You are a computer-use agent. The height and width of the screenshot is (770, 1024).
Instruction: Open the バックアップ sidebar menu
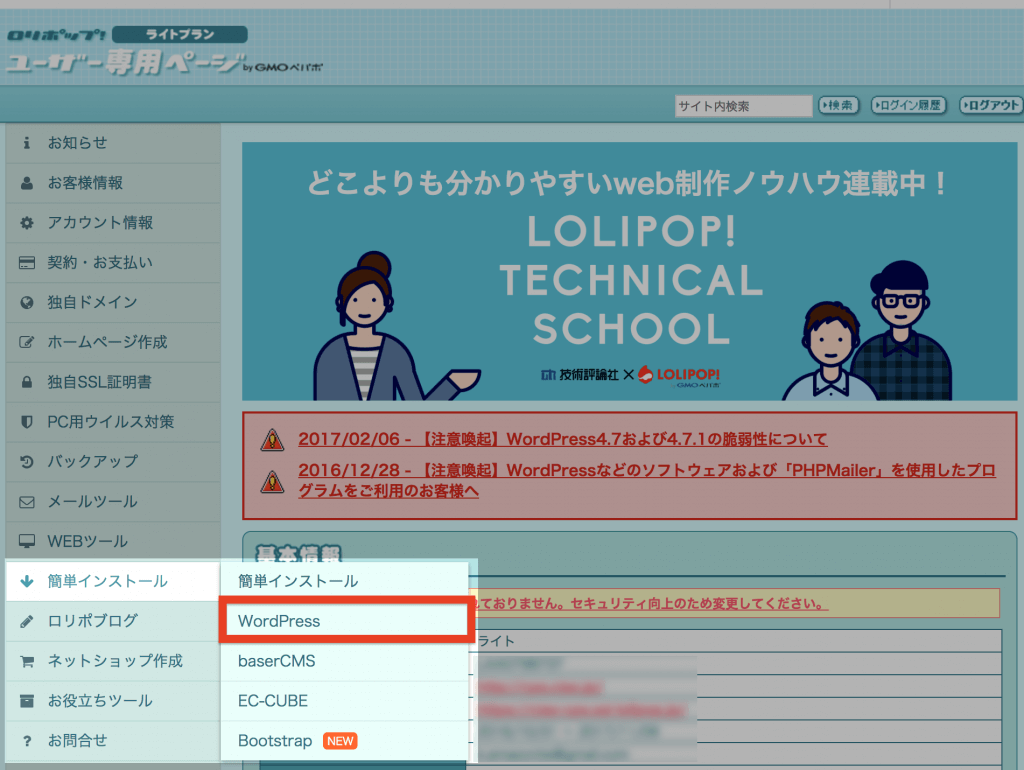coord(113,462)
